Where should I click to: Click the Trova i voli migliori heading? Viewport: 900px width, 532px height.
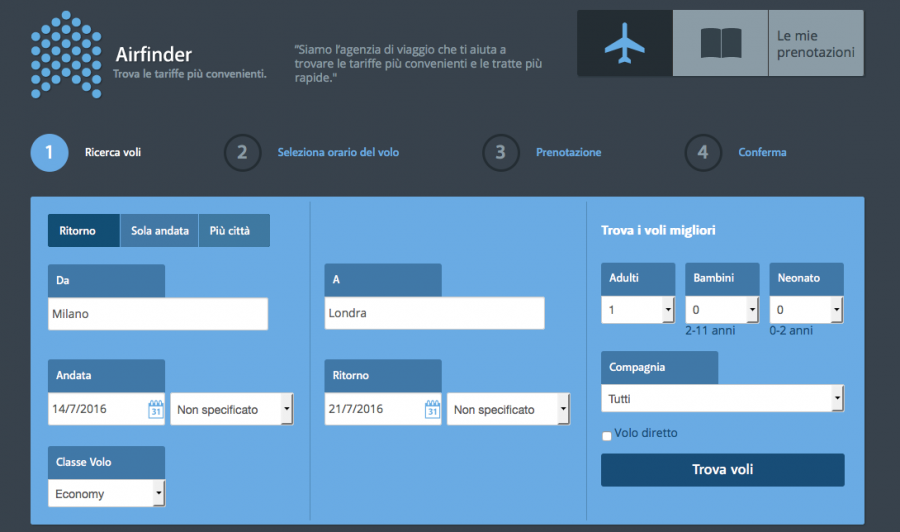658,231
